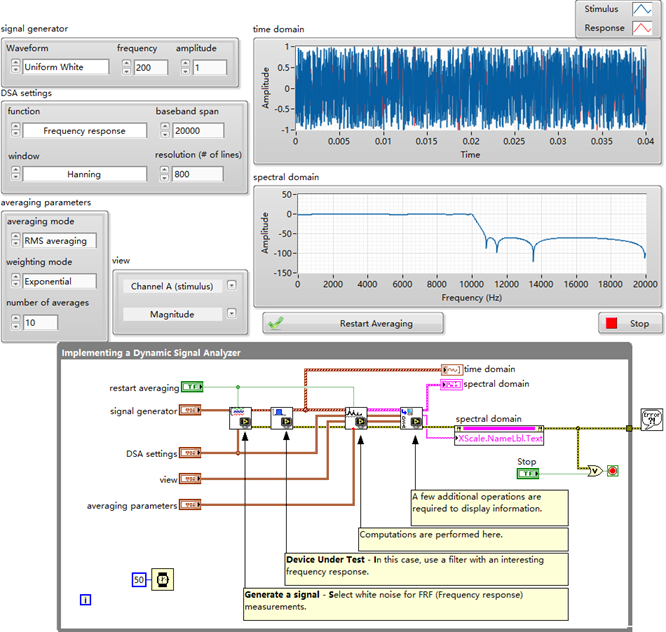Image resolution: width=666 pixels, height=632 pixels.
Task: Click the Stop boolean terminal in diagram
Action: tap(528, 474)
